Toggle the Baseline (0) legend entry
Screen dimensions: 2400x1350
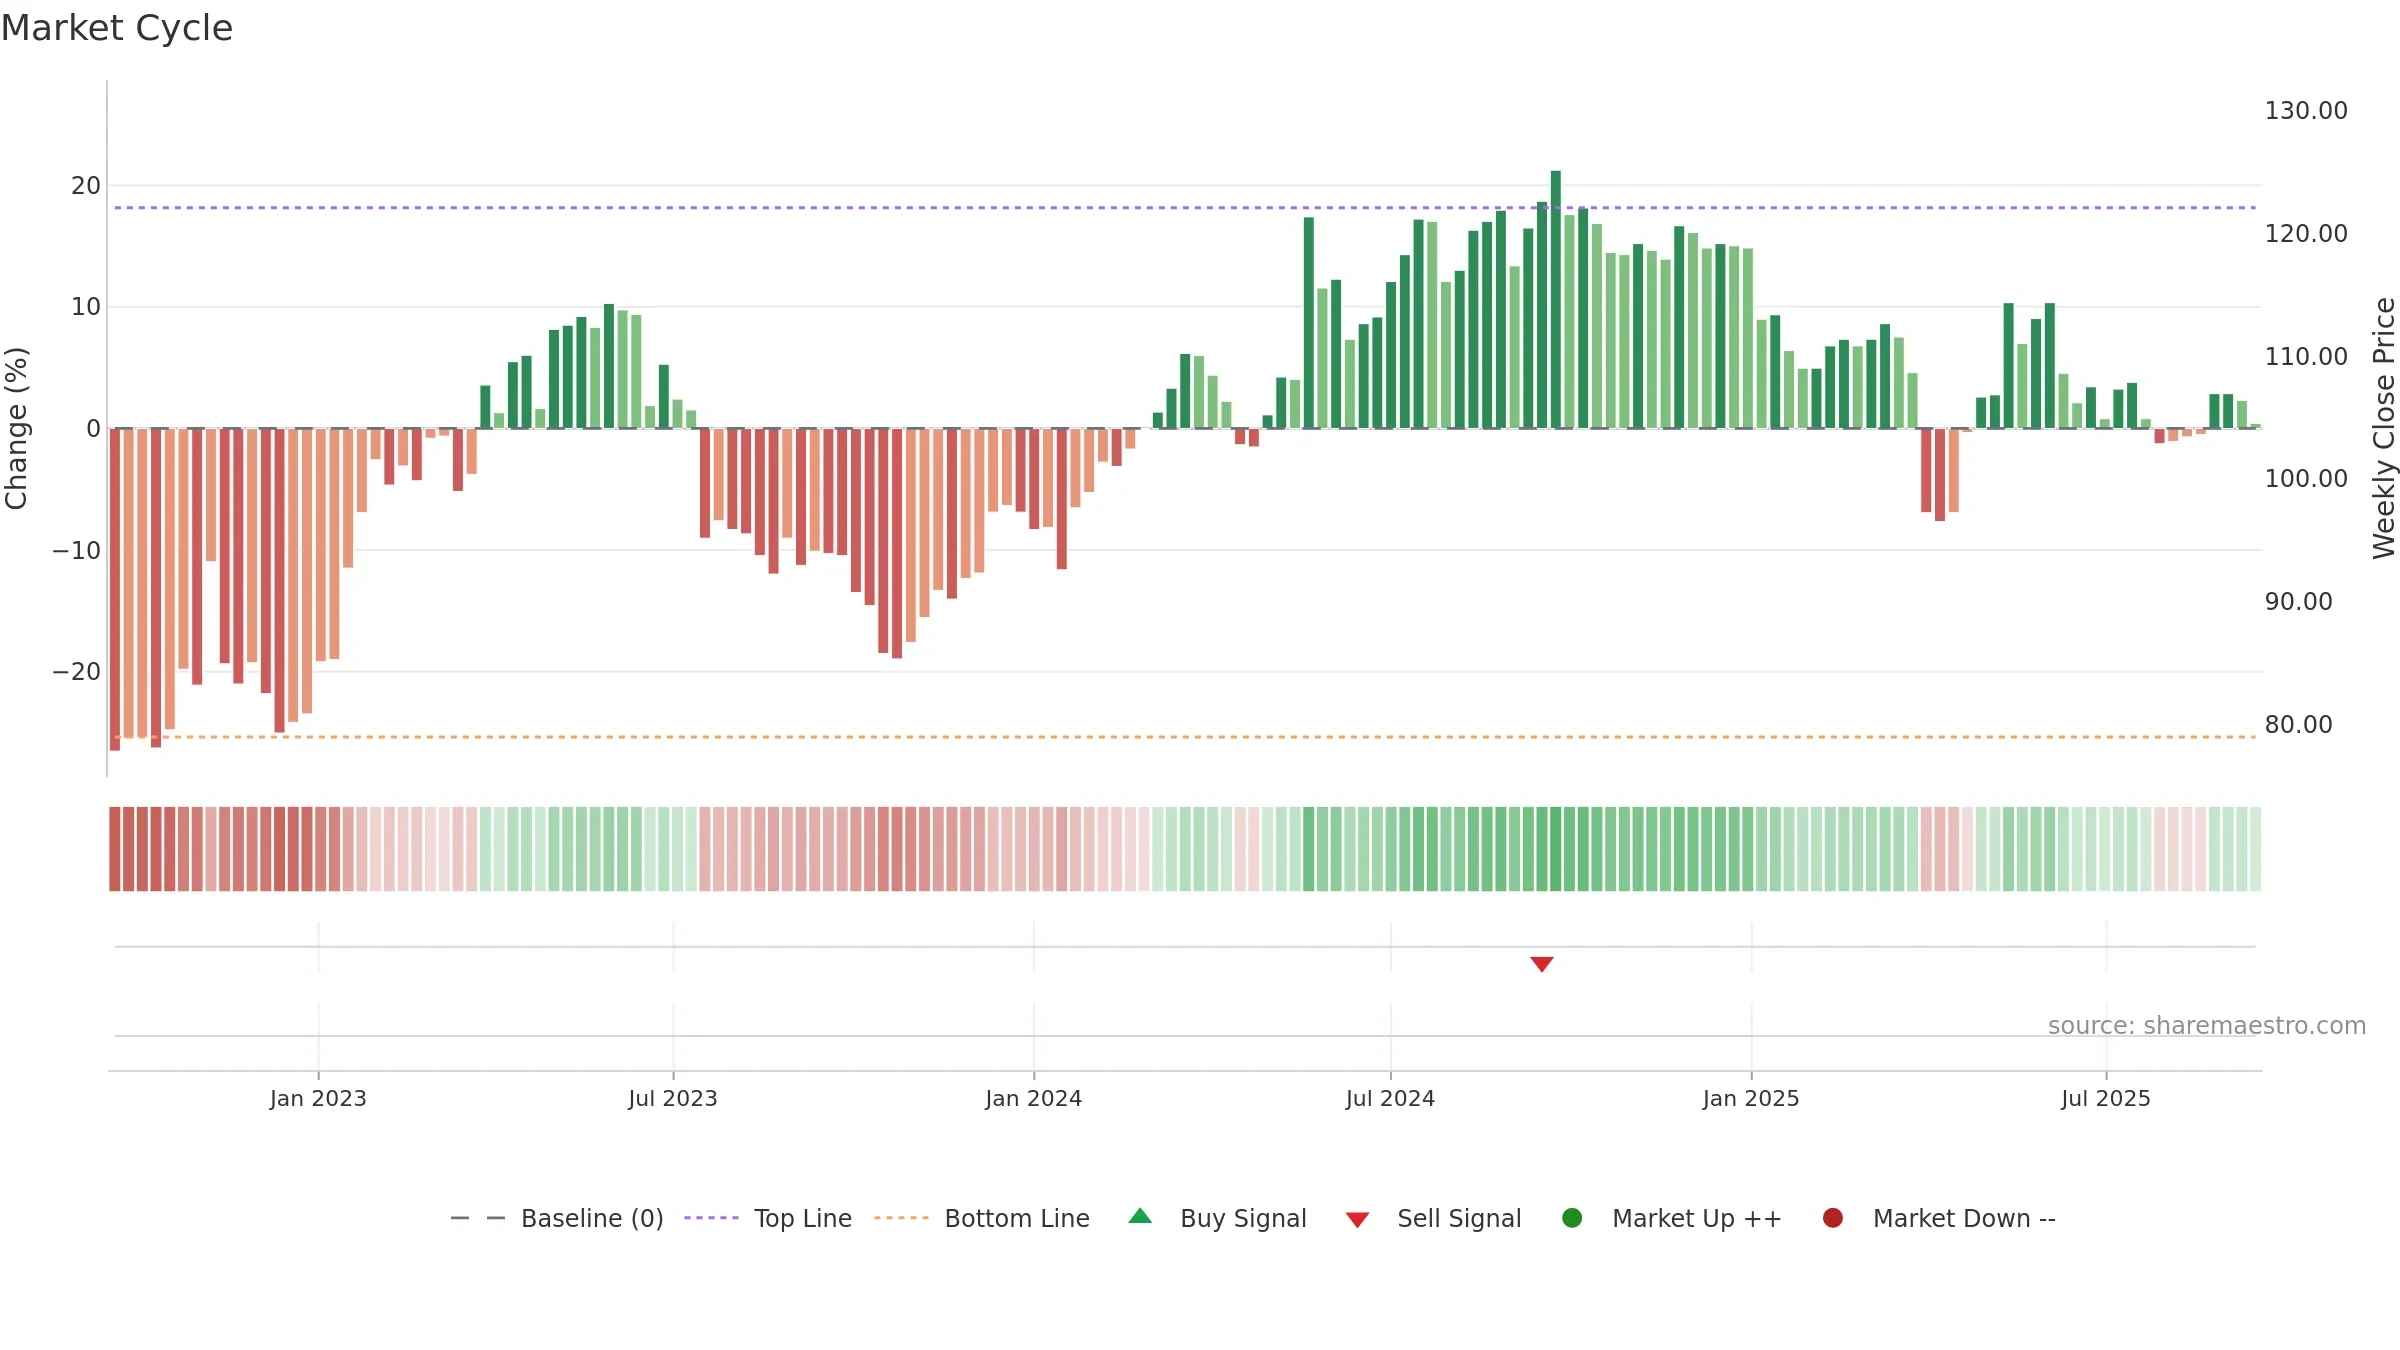pos(557,1218)
